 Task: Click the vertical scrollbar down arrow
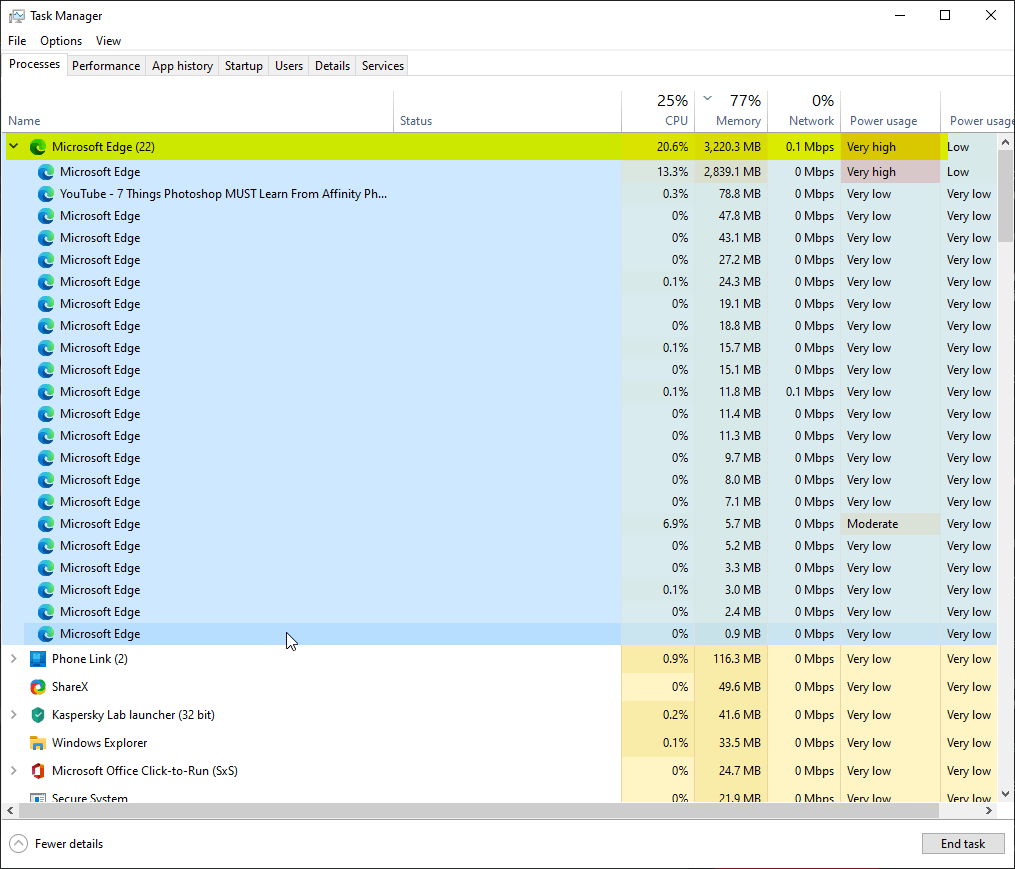pos(1005,794)
